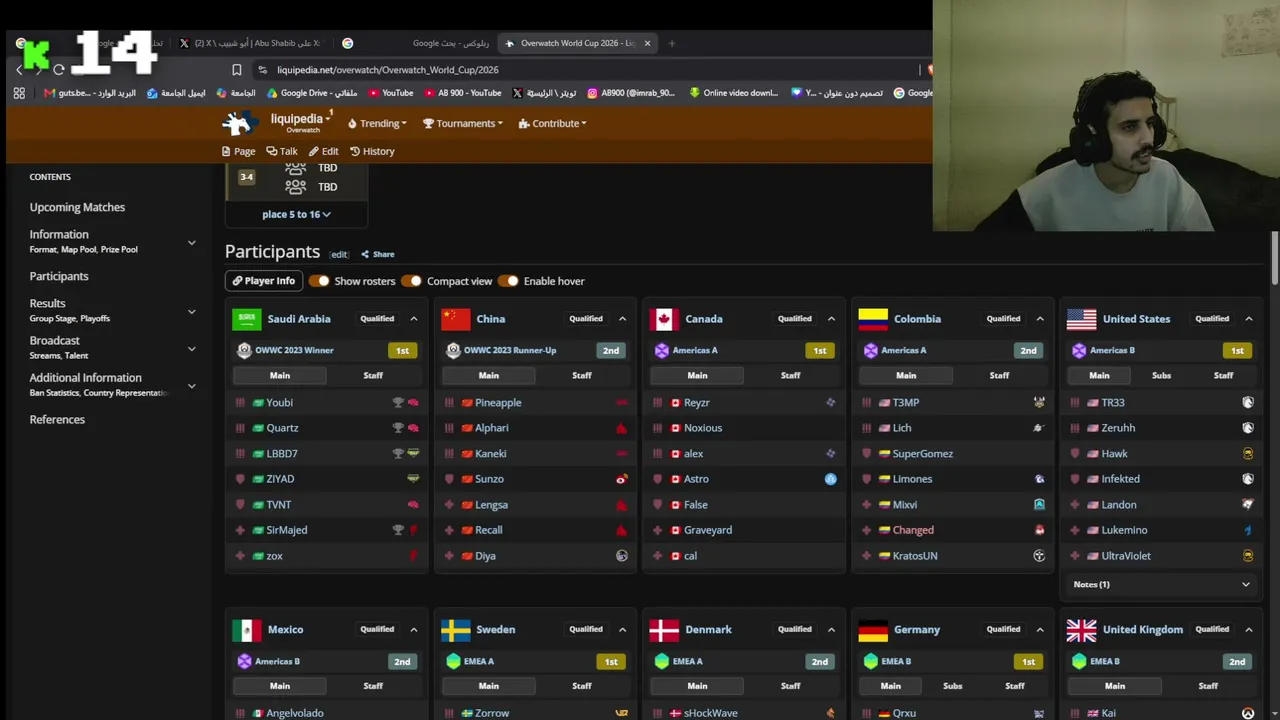Screen dimensions: 1280x720
Task: Click the Colombia flag icon
Action: click(x=873, y=319)
